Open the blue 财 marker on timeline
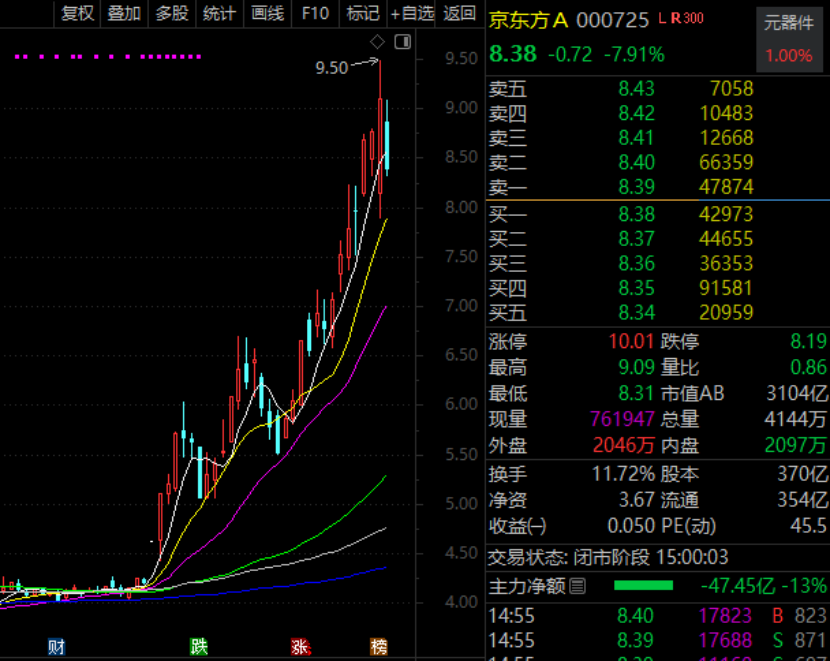Image resolution: width=830 pixels, height=661 pixels. click(57, 647)
